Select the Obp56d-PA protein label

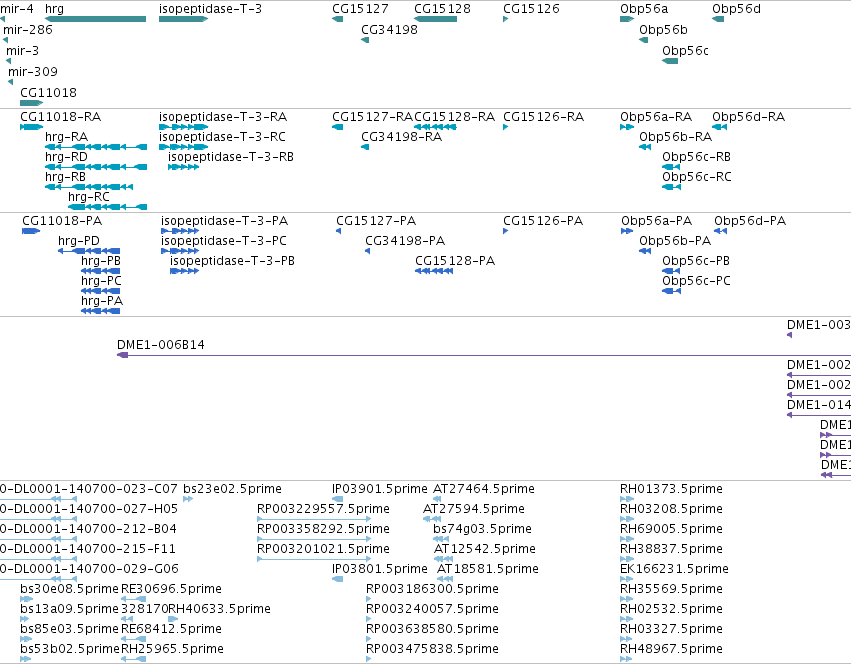[x=750, y=220]
